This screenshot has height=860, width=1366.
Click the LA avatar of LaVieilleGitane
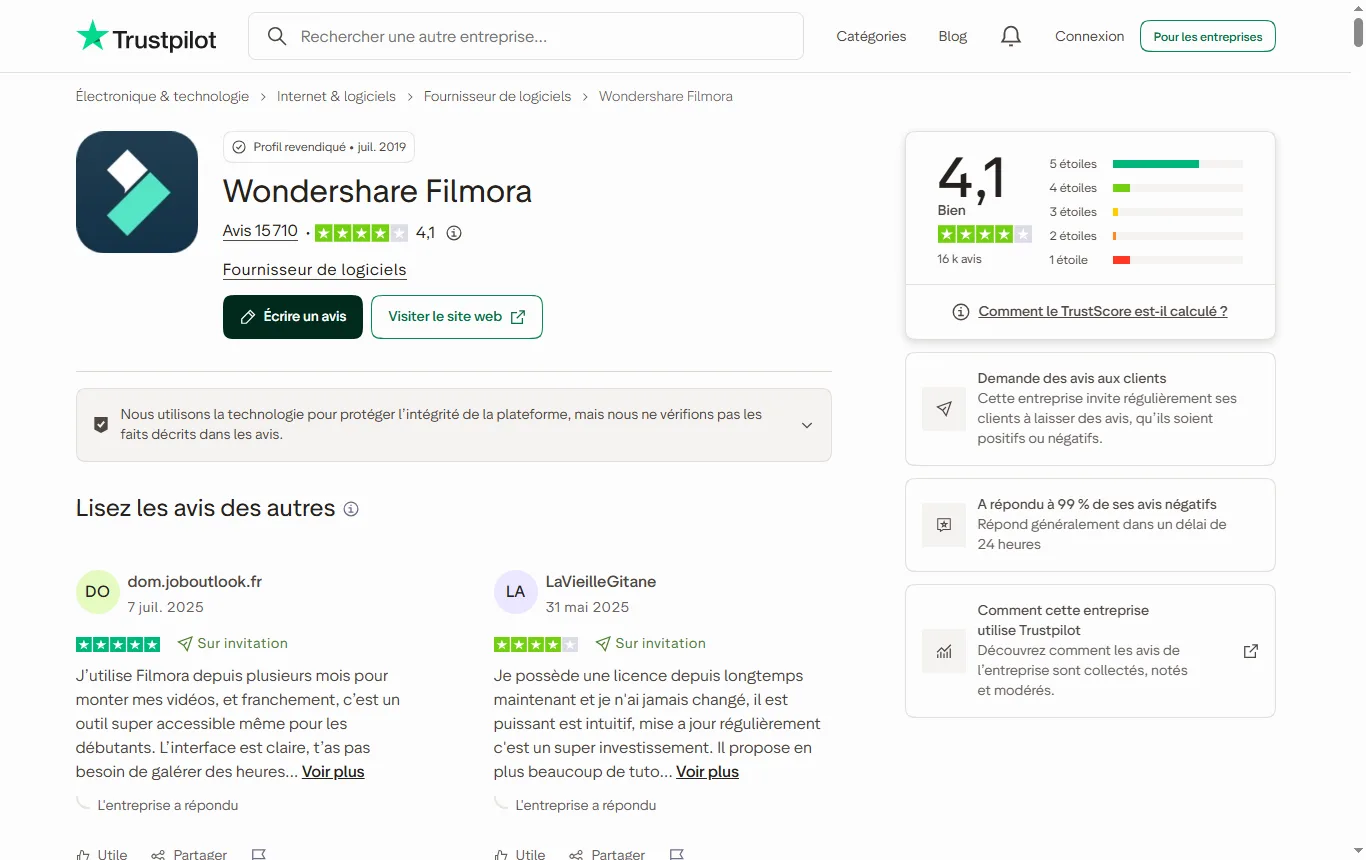point(515,592)
